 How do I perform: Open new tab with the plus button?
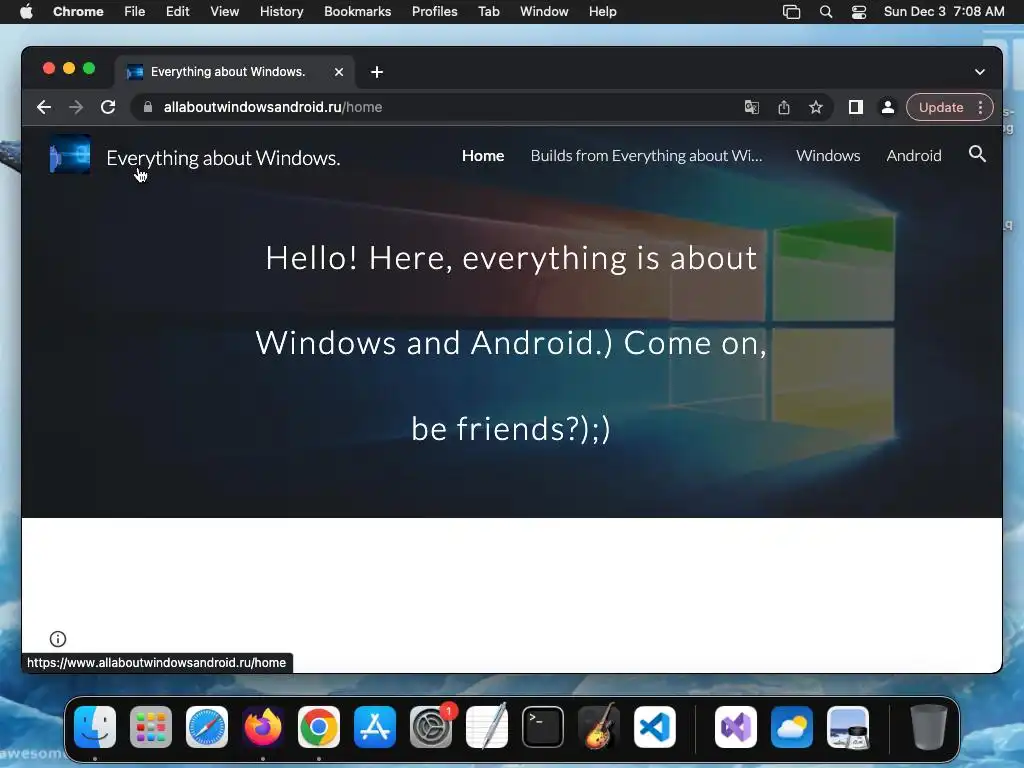coord(377,72)
